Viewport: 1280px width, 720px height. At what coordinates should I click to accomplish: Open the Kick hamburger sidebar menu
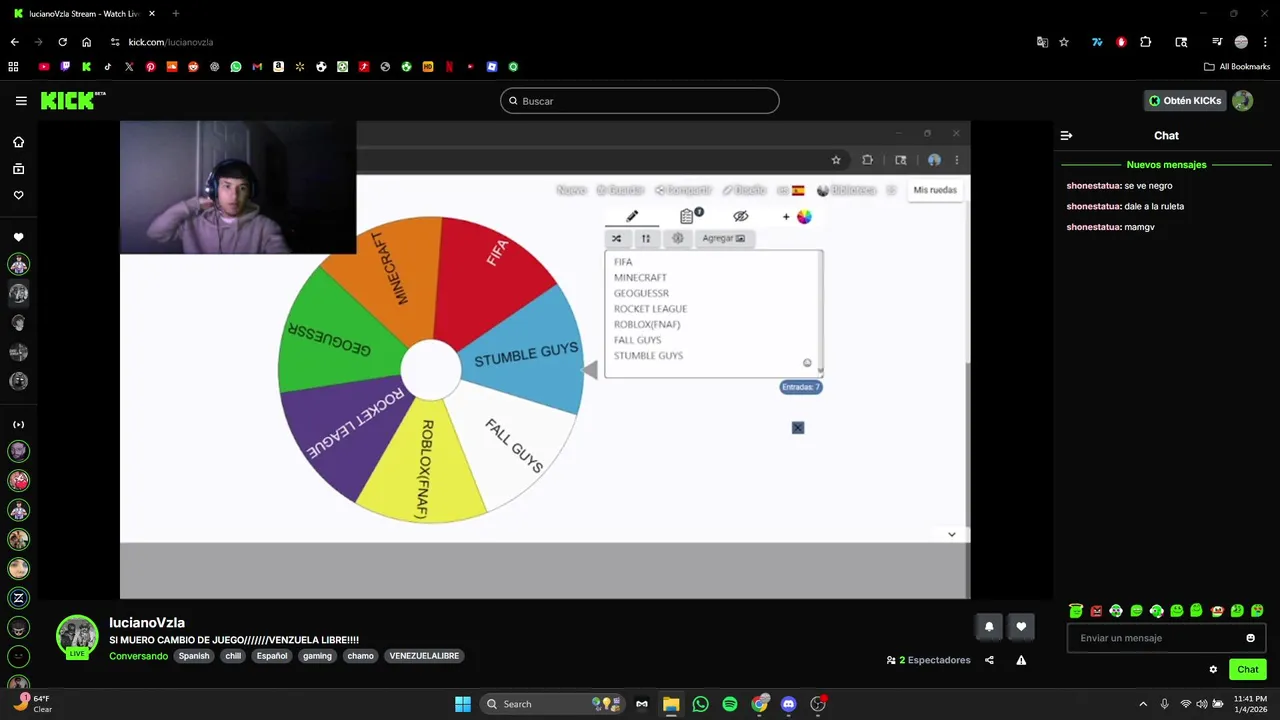coord(21,101)
